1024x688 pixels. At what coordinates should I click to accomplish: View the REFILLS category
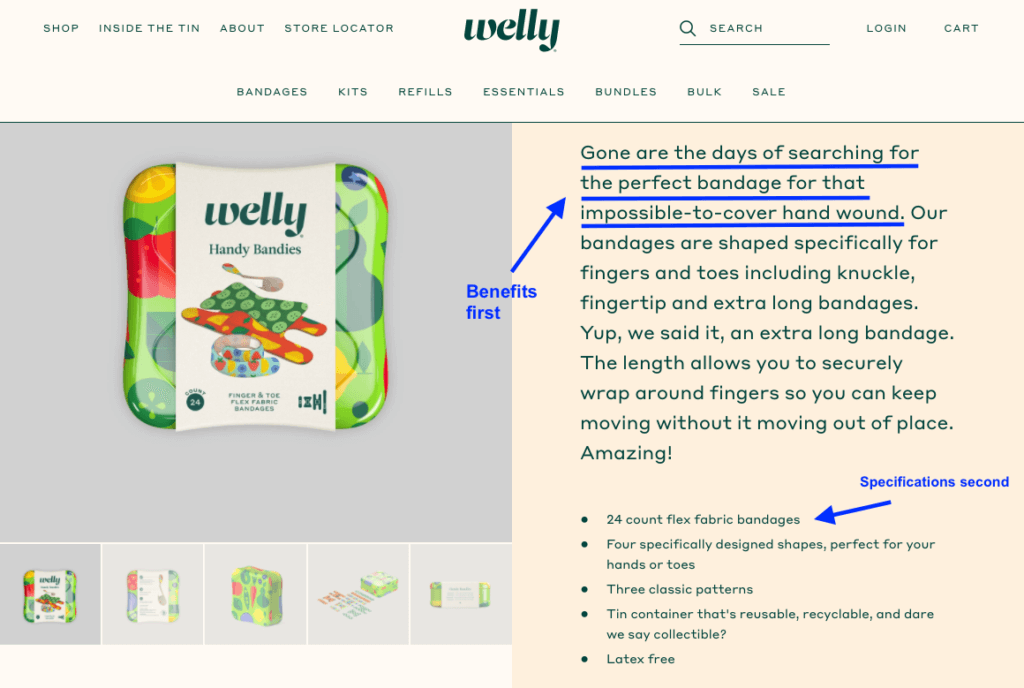coord(425,91)
